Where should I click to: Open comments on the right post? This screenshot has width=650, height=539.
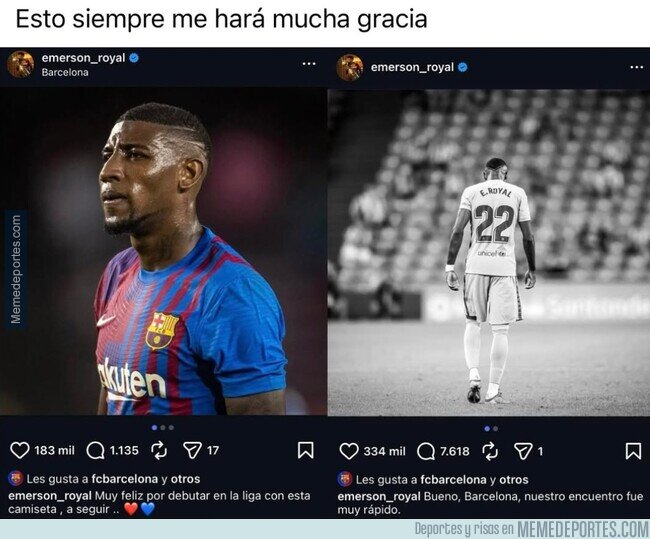click(x=426, y=451)
